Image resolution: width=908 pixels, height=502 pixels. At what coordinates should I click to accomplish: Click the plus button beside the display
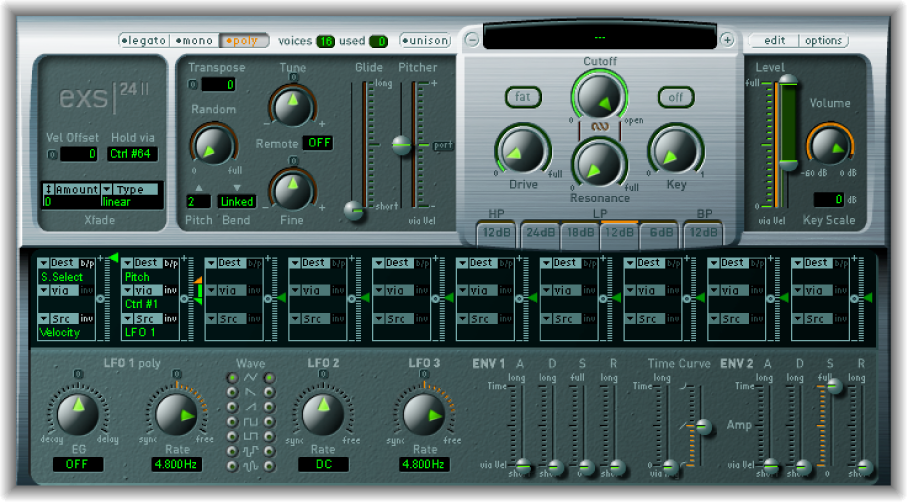point(727,40)
